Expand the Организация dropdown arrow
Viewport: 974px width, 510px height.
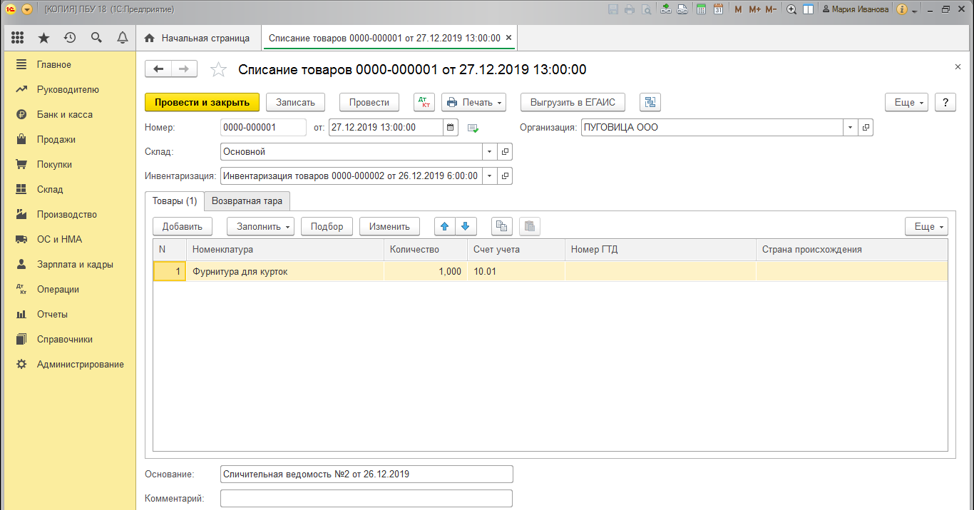850,128
